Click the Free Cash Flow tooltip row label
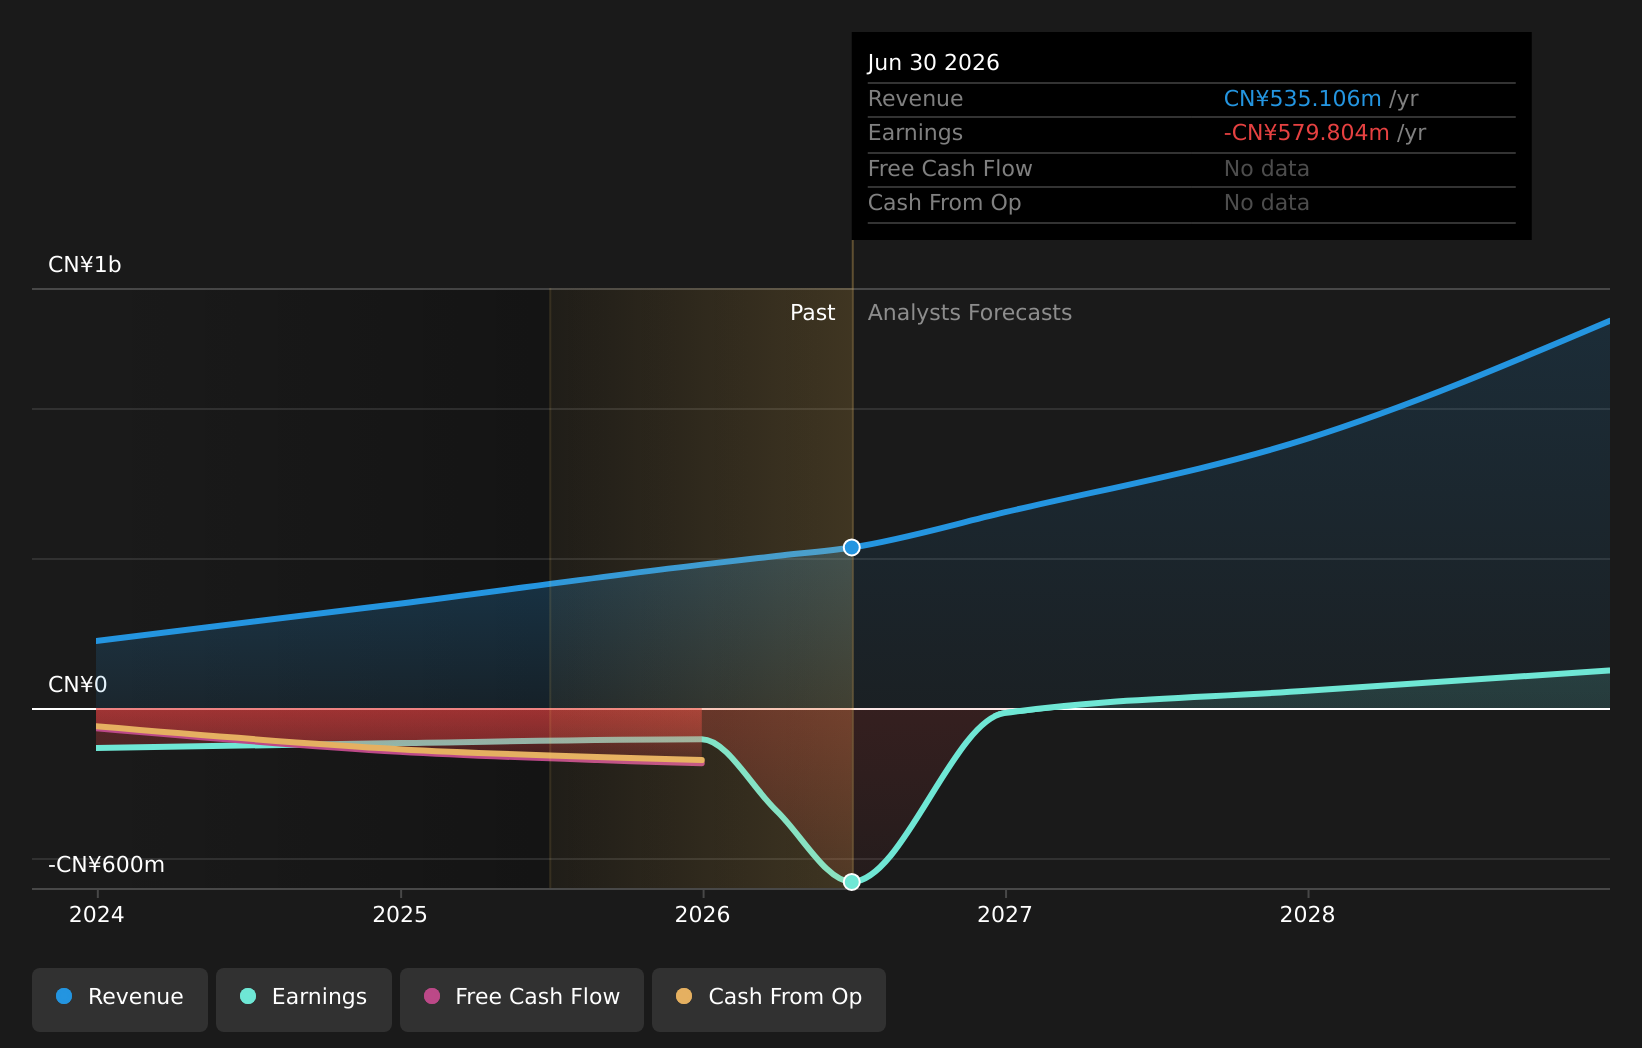Screen dimensions: 1642x1048 pyautogui.click(x=950, y=169)
